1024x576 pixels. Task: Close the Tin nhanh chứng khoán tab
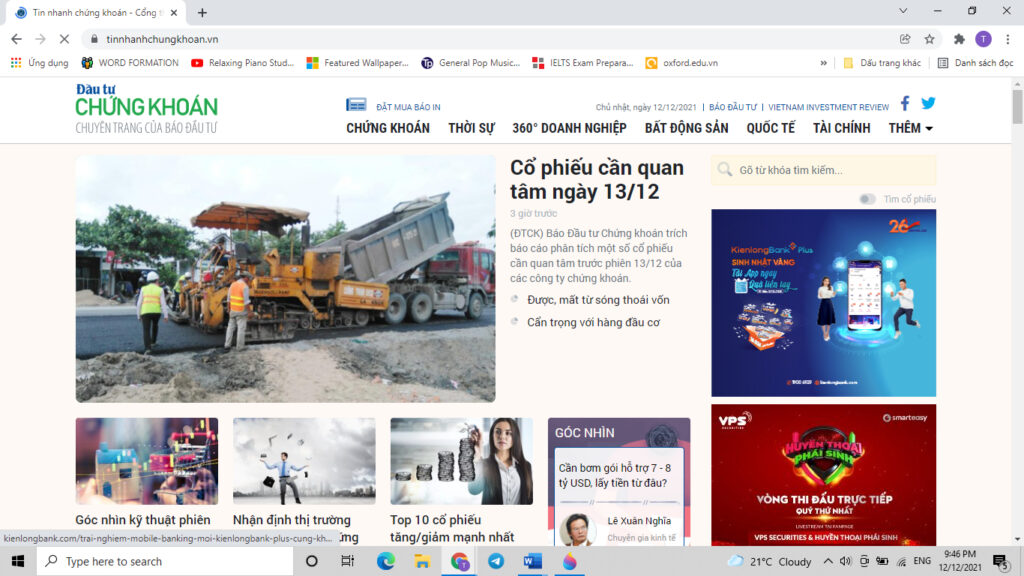point(174,12)
